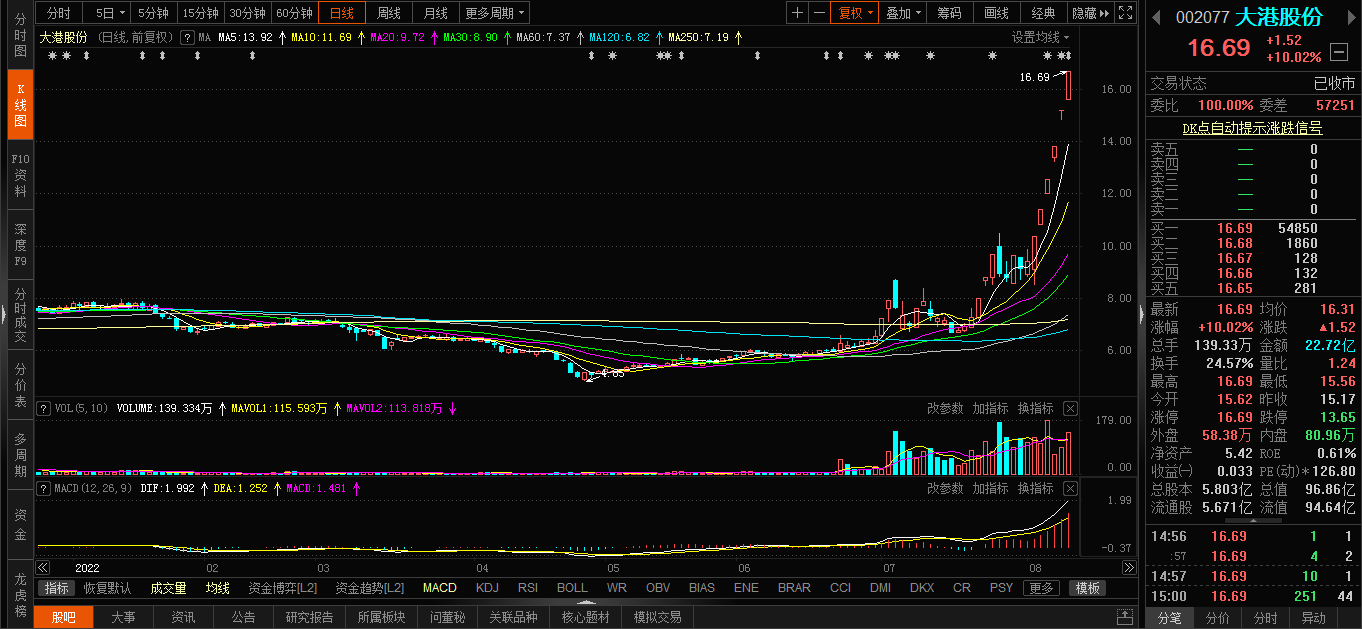The height and width of the screenshot is (629, 1362).
Task: Open the 复权 dropdown
Action: [x=856, y=13]
